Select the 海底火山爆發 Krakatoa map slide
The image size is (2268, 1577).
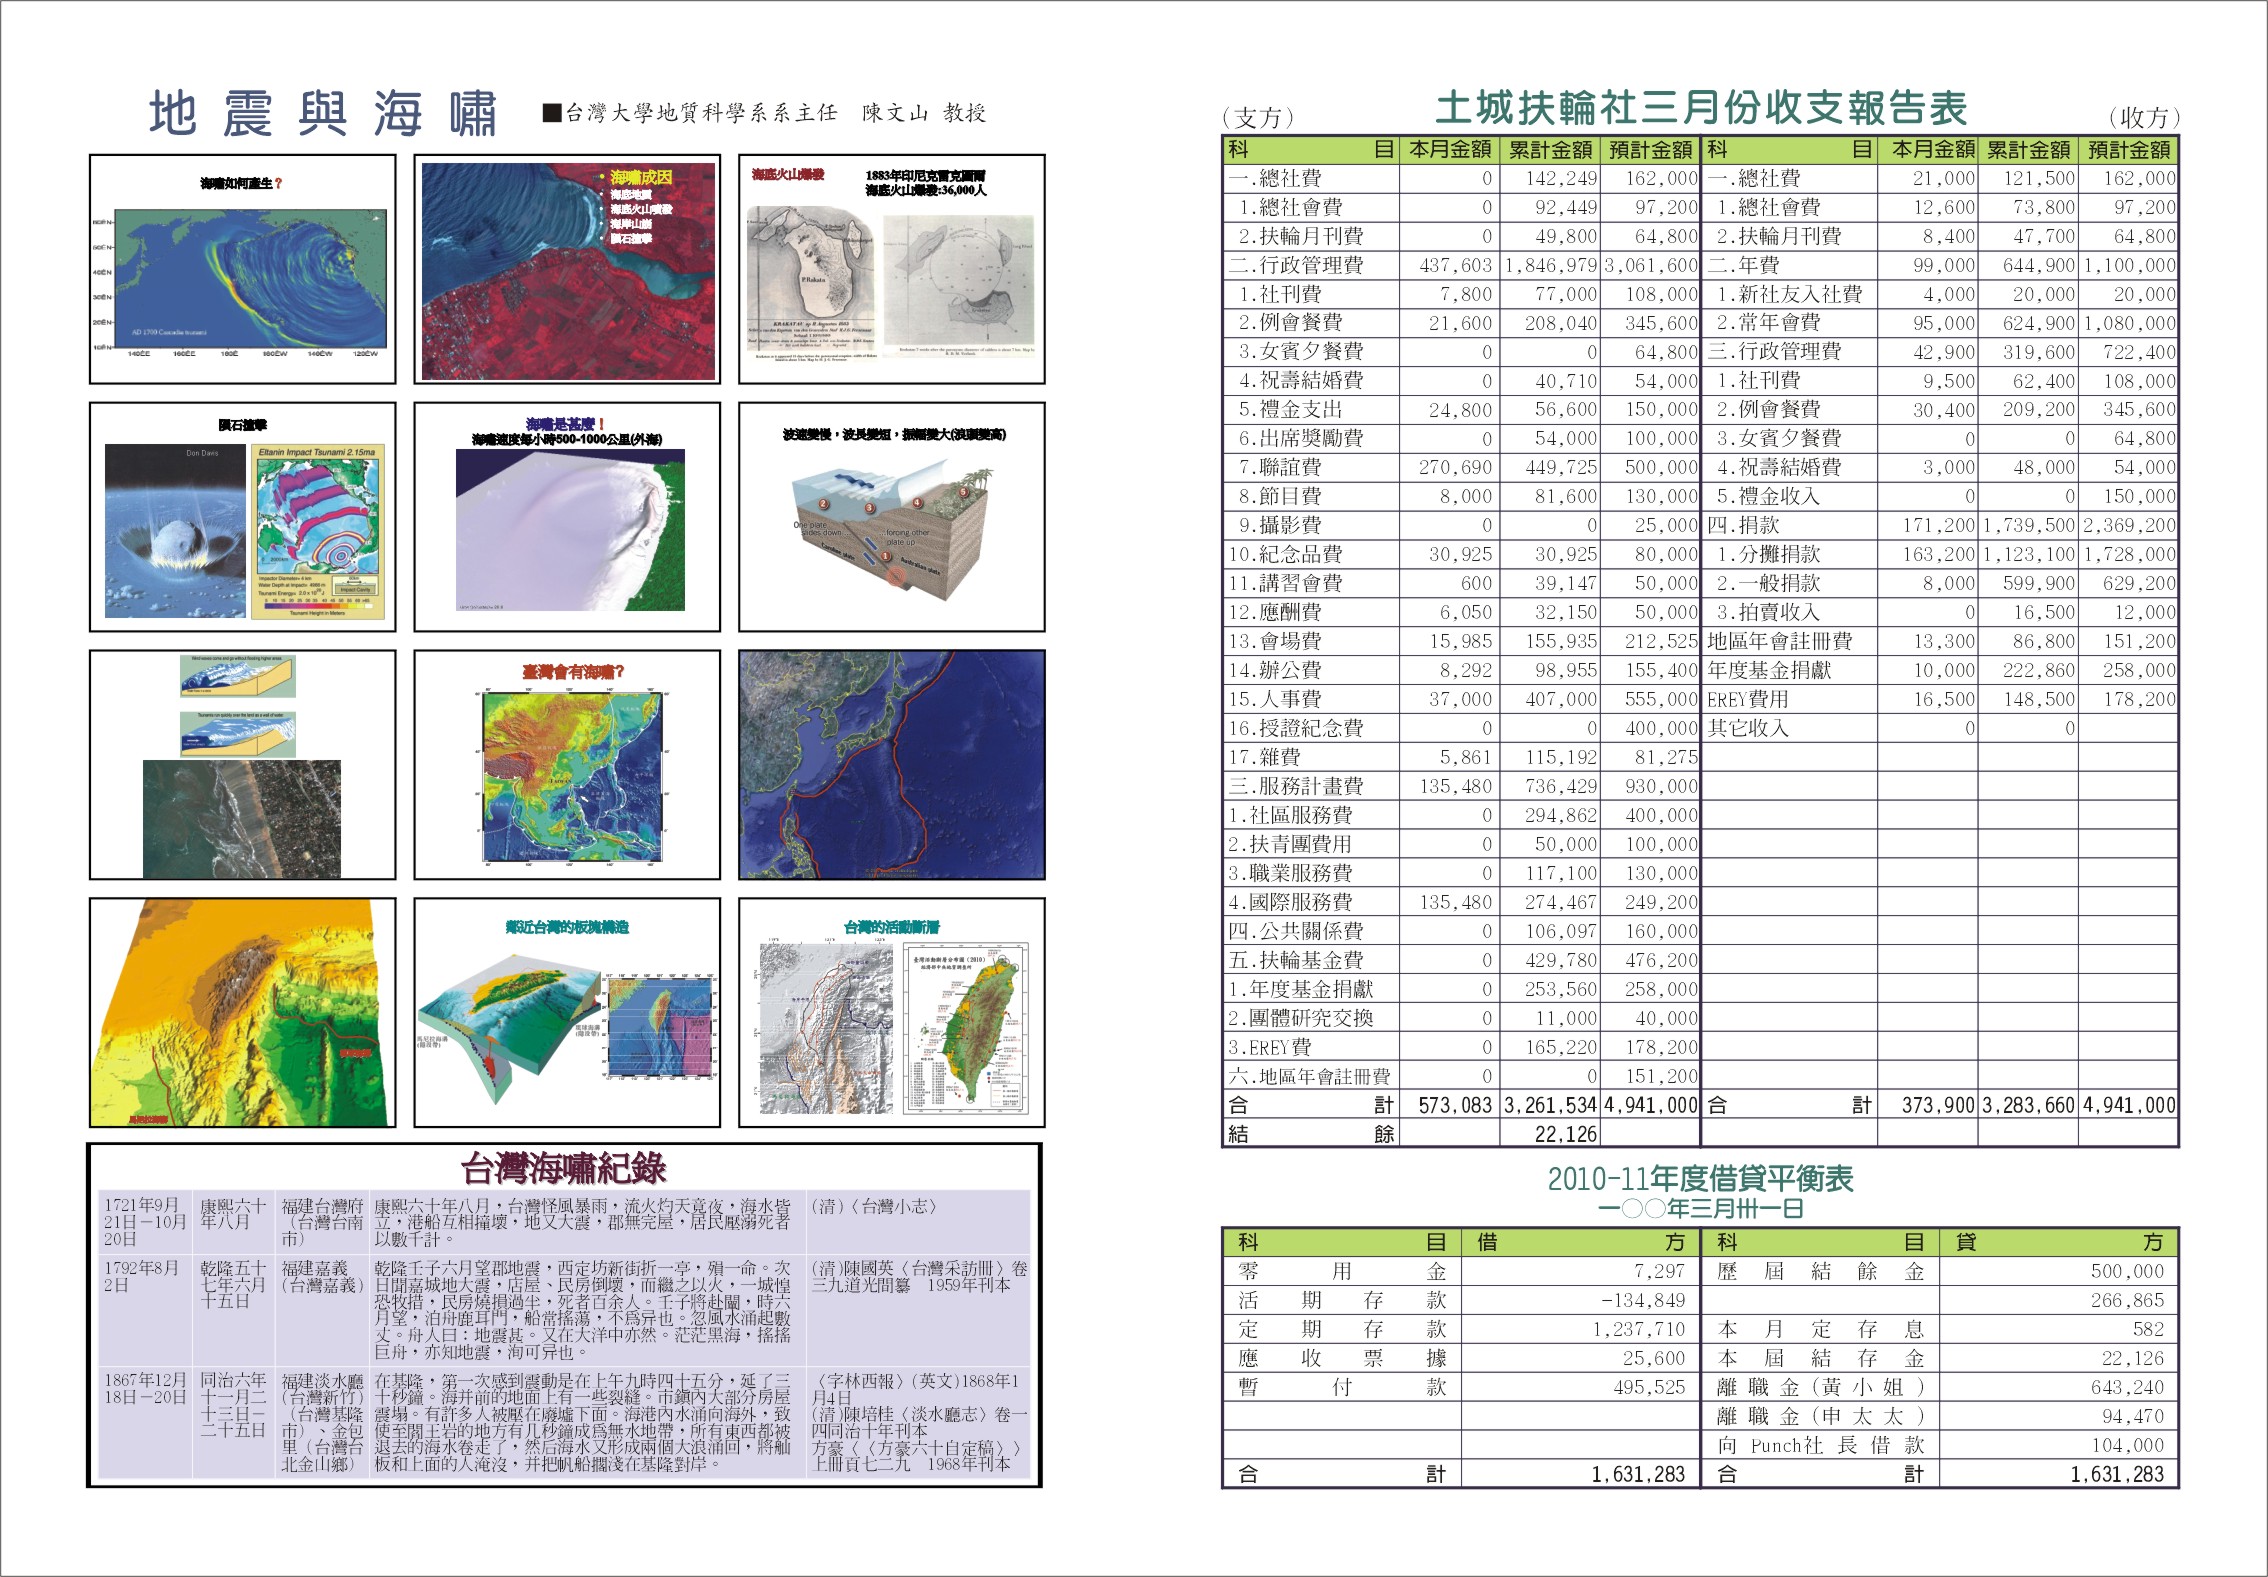tap(892, 269)
